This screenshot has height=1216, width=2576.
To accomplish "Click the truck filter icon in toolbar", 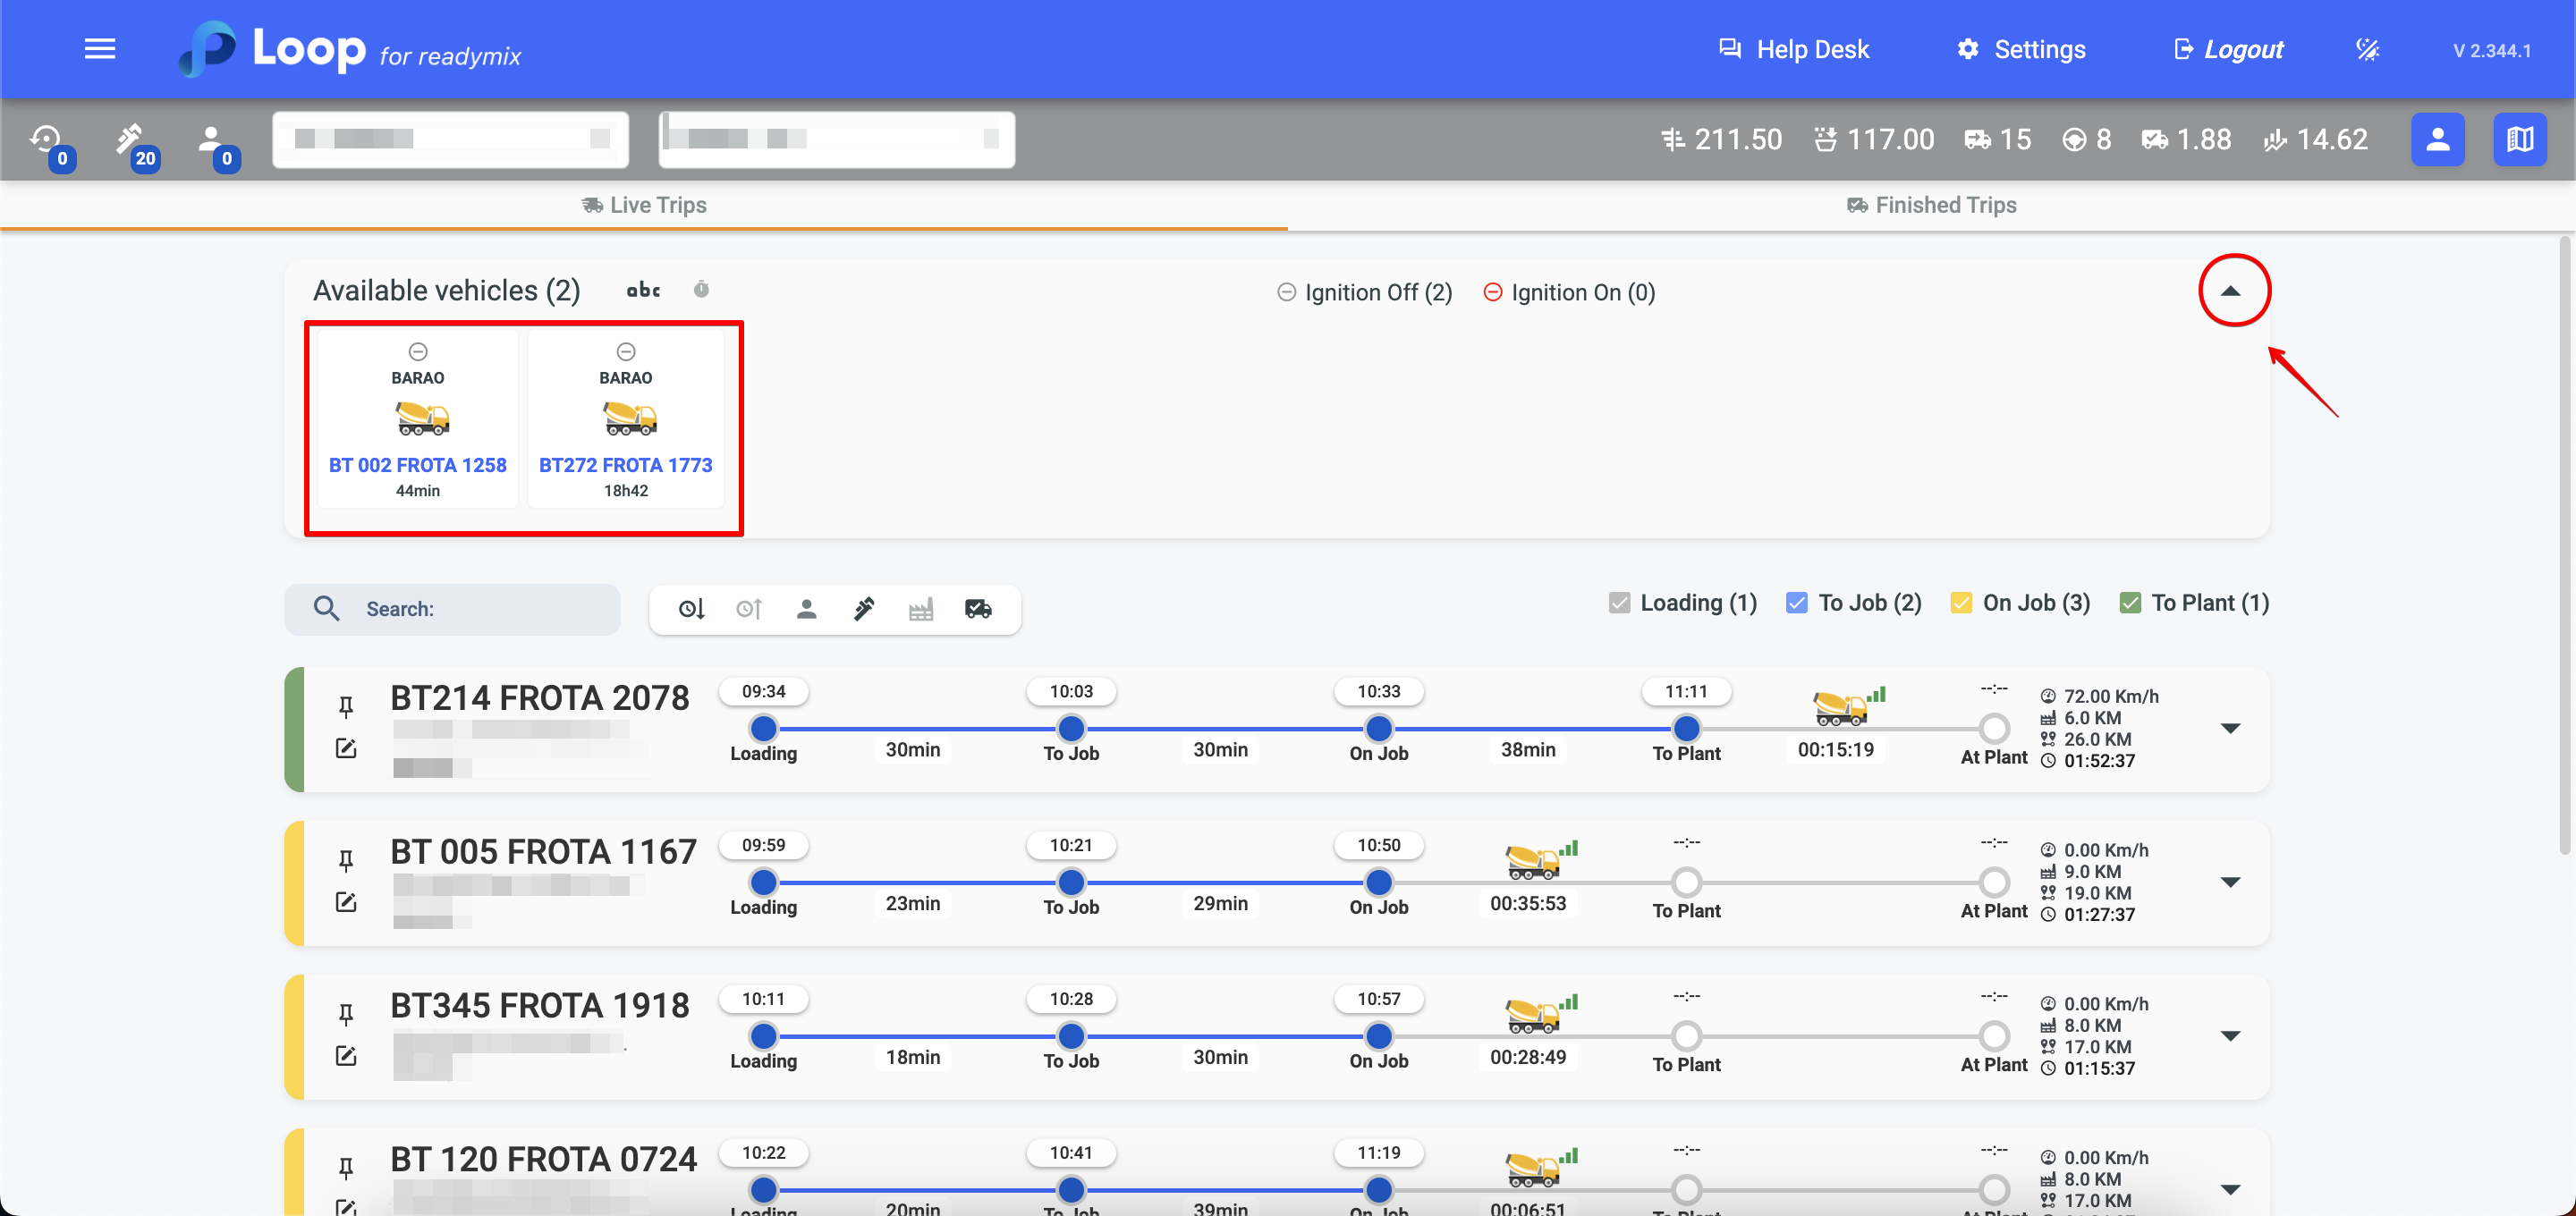I will (x=978, y=609).
